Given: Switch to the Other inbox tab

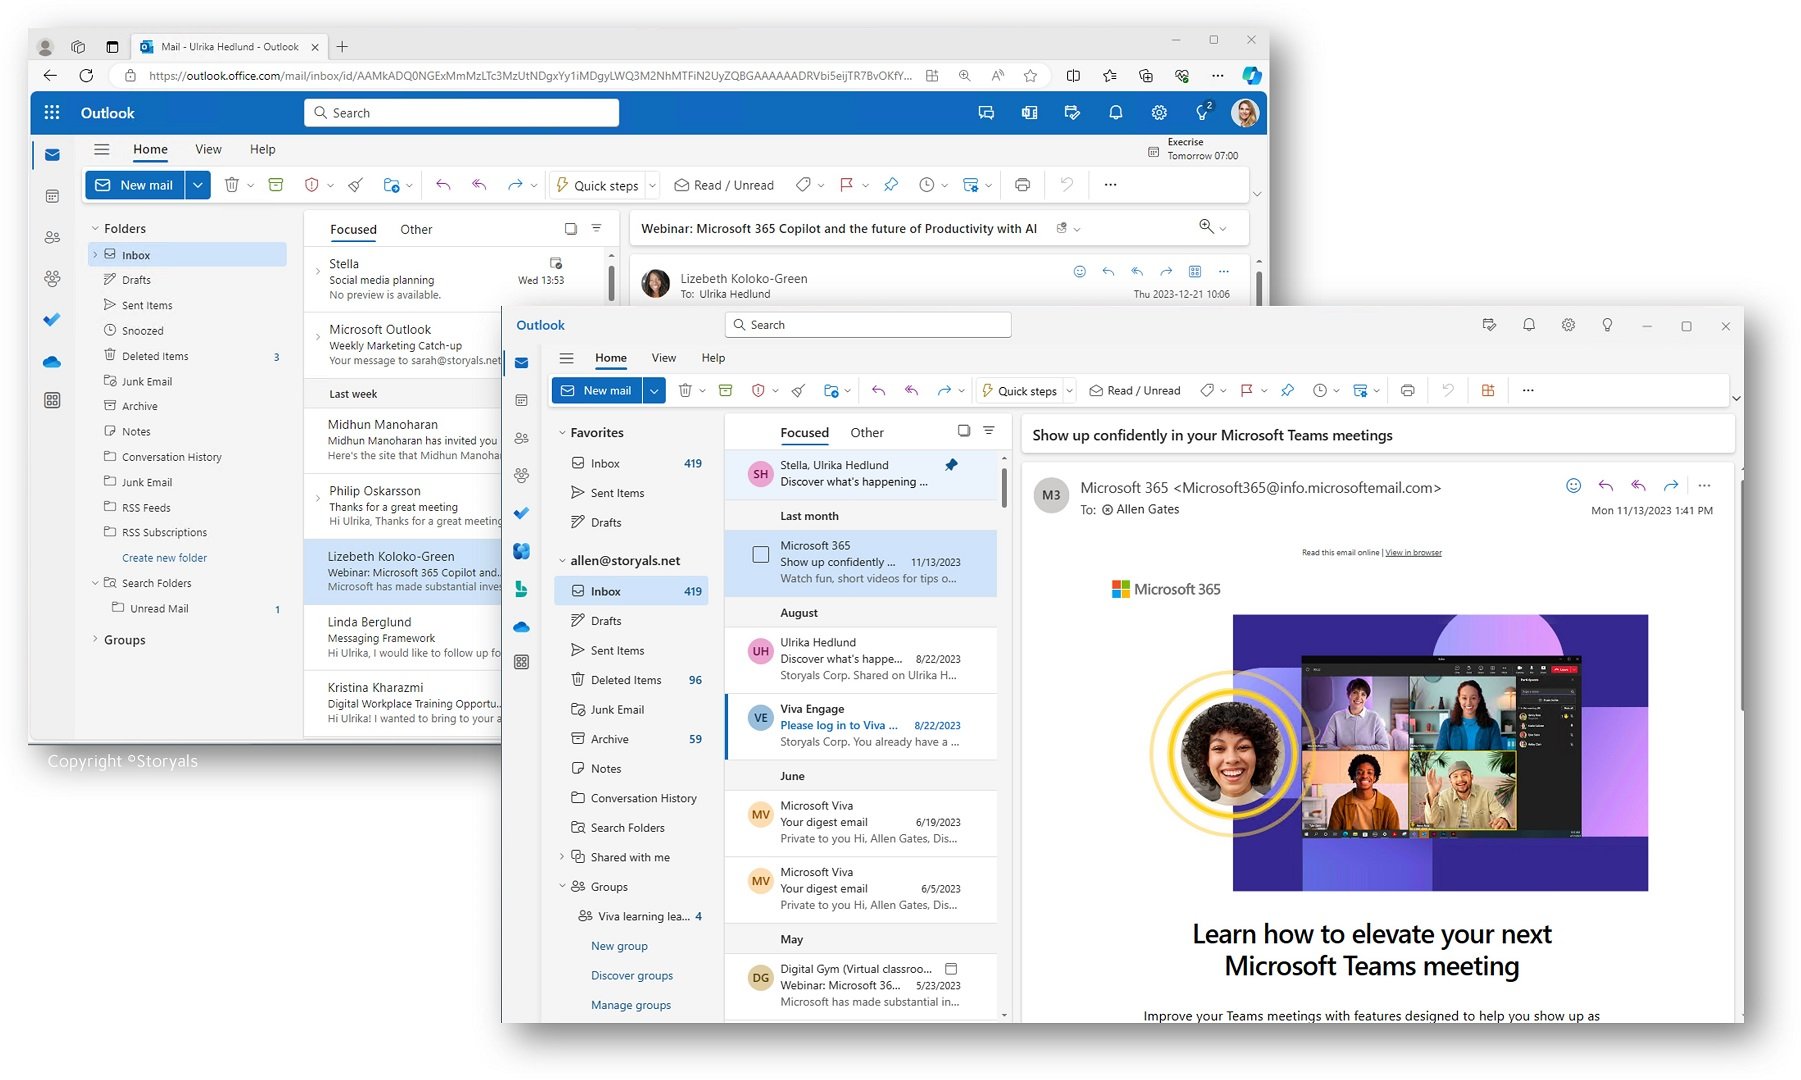Looking at the screenshot, I should click(866, 432).
